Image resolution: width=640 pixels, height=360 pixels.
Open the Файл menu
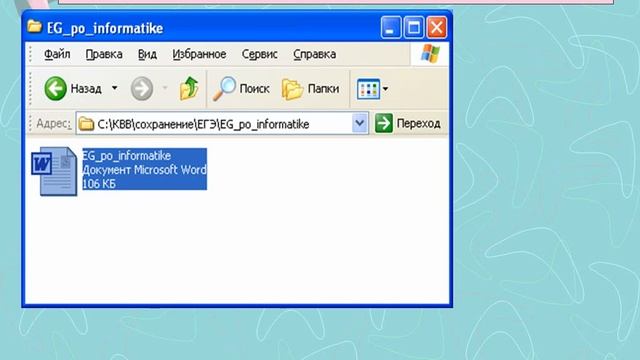pyautogui.click(x=57, y=54)
